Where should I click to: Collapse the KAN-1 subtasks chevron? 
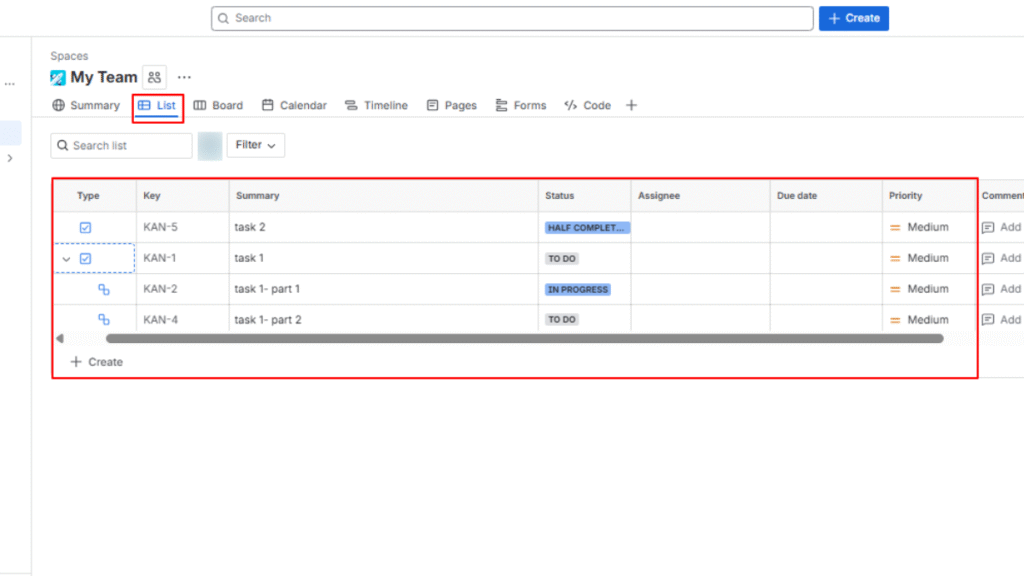(66, 258)
